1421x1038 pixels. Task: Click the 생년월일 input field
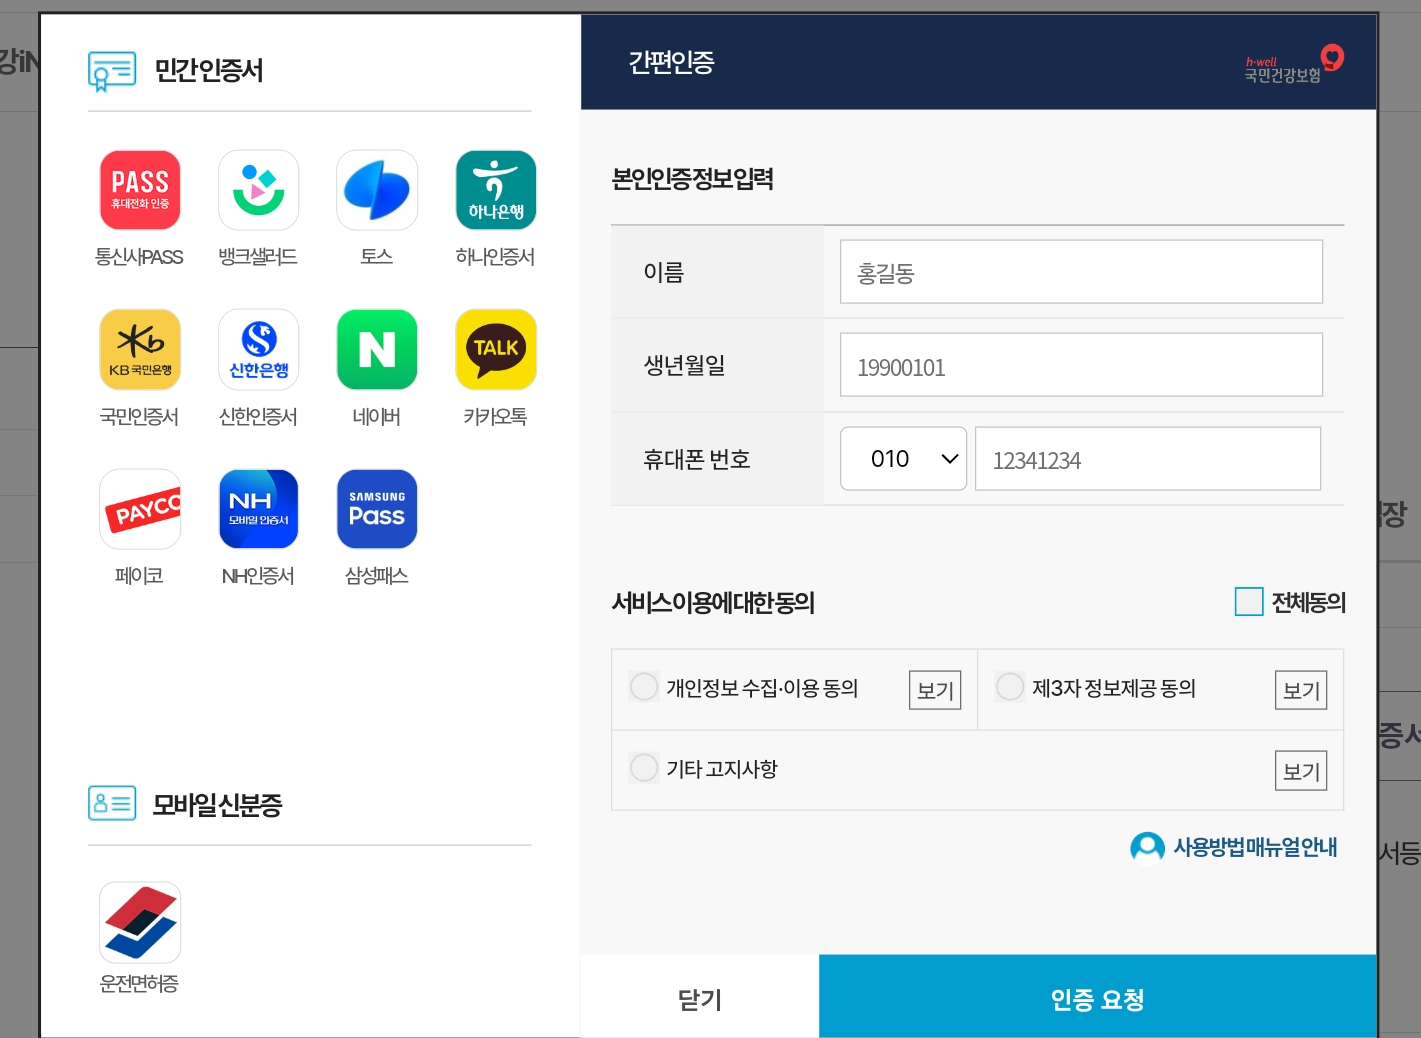1081,365
